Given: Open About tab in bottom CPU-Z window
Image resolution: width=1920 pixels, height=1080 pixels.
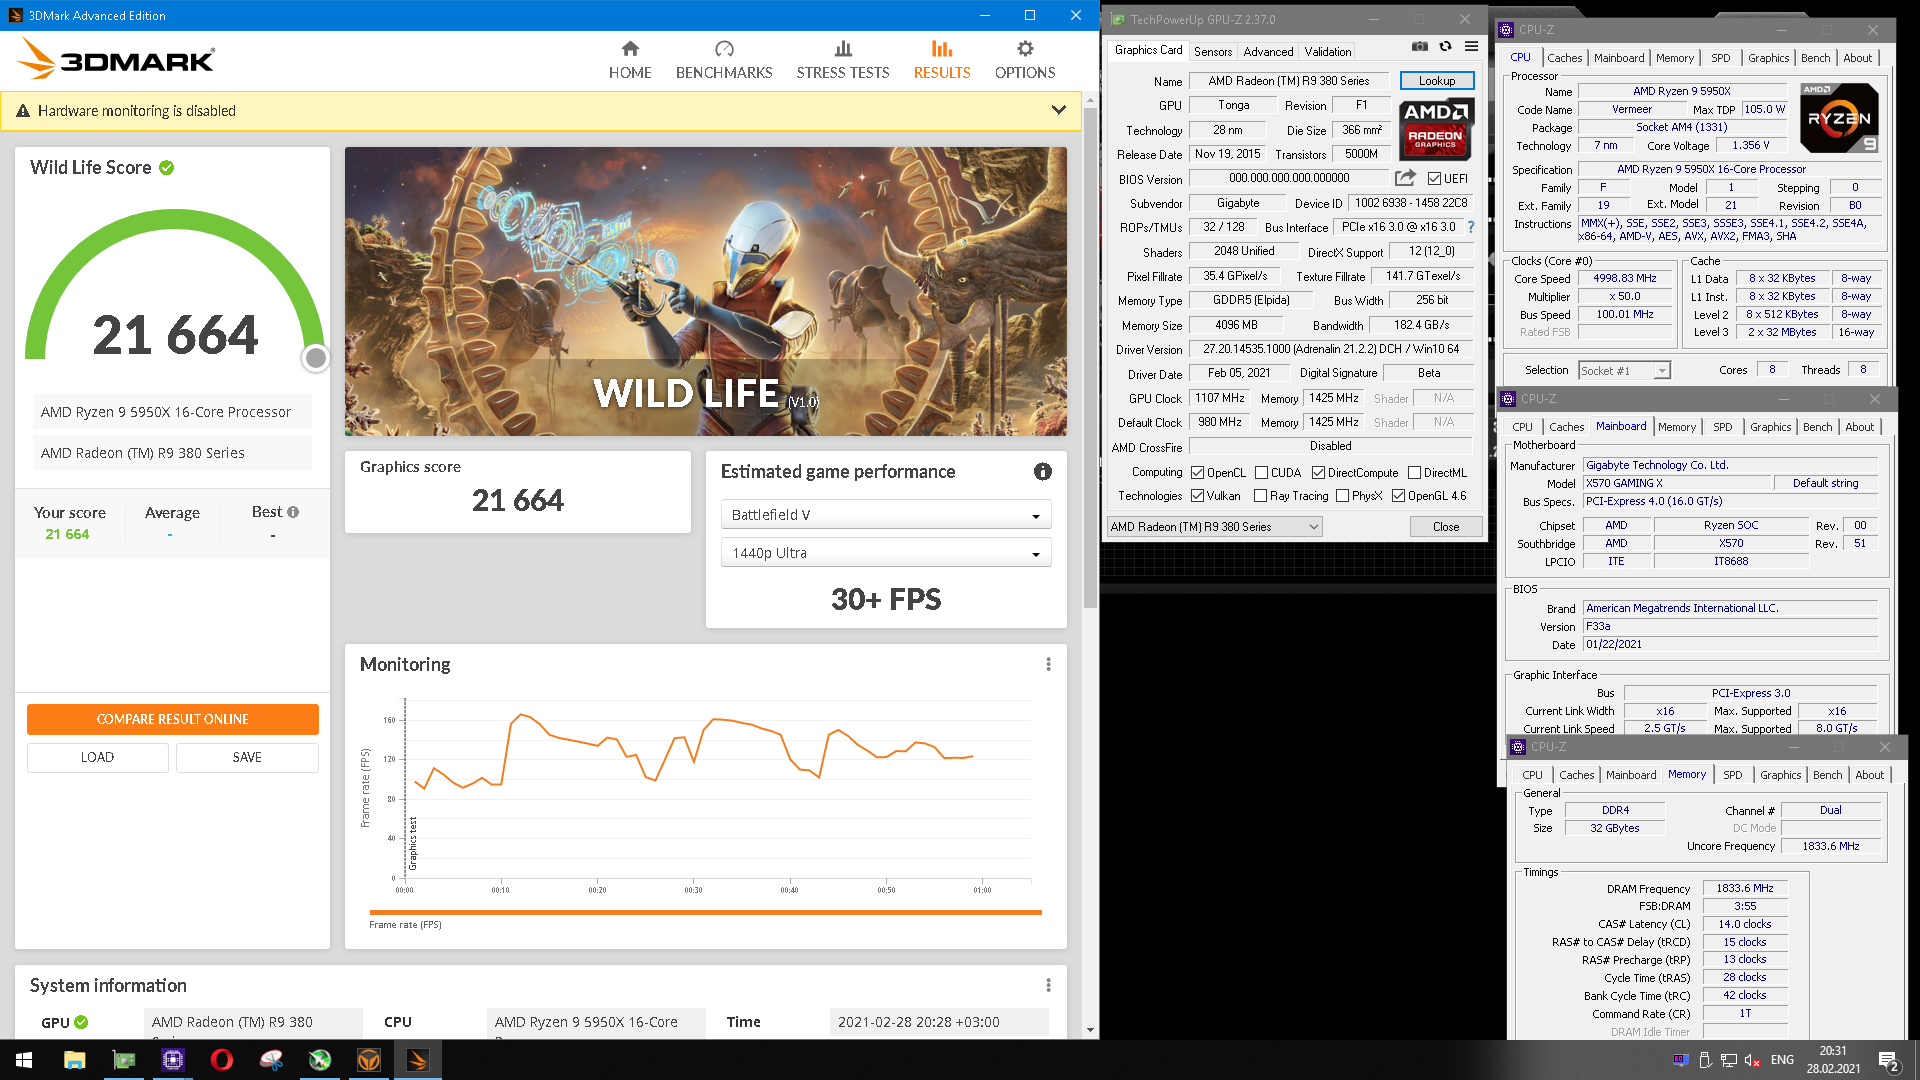Looking at the screenshot, I should pos(1869,775).
